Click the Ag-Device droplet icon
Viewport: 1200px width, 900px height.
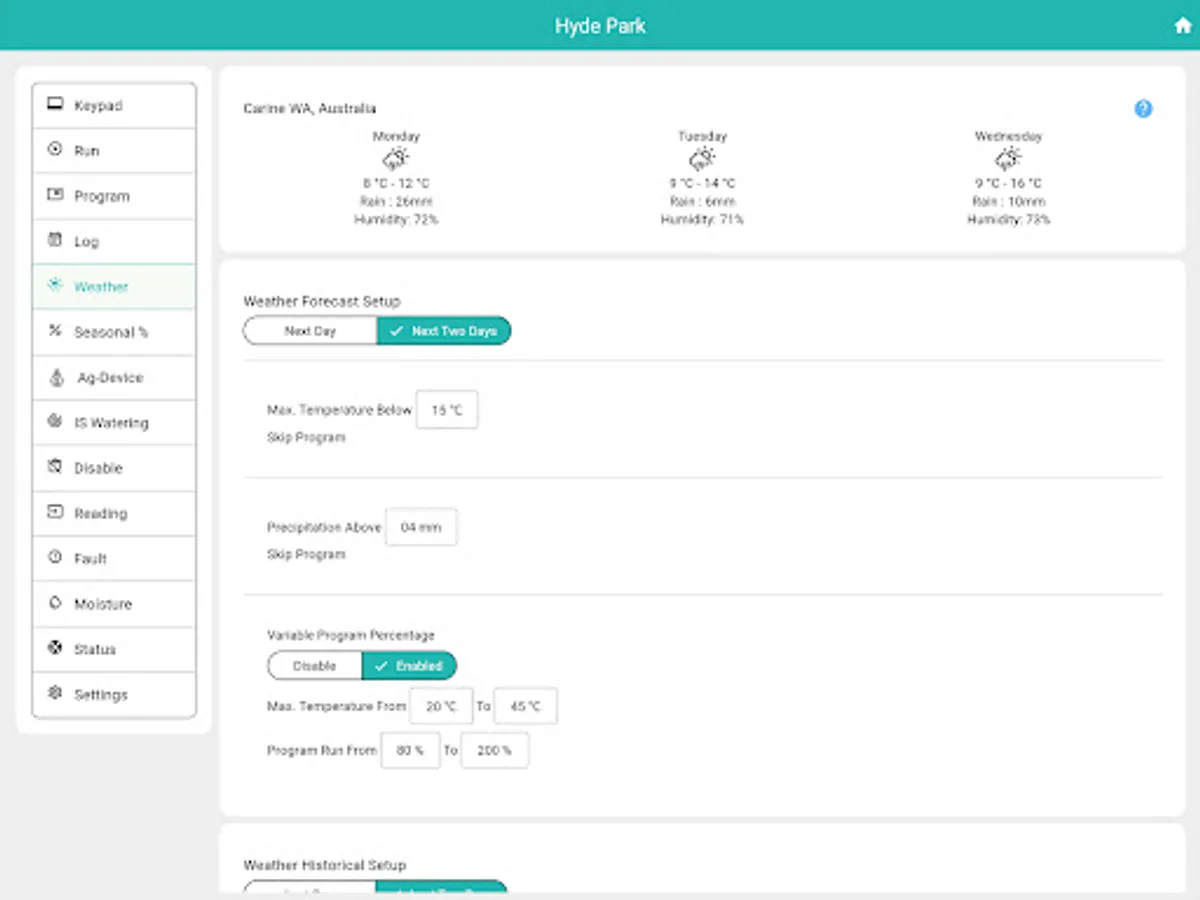pos(54,377)
